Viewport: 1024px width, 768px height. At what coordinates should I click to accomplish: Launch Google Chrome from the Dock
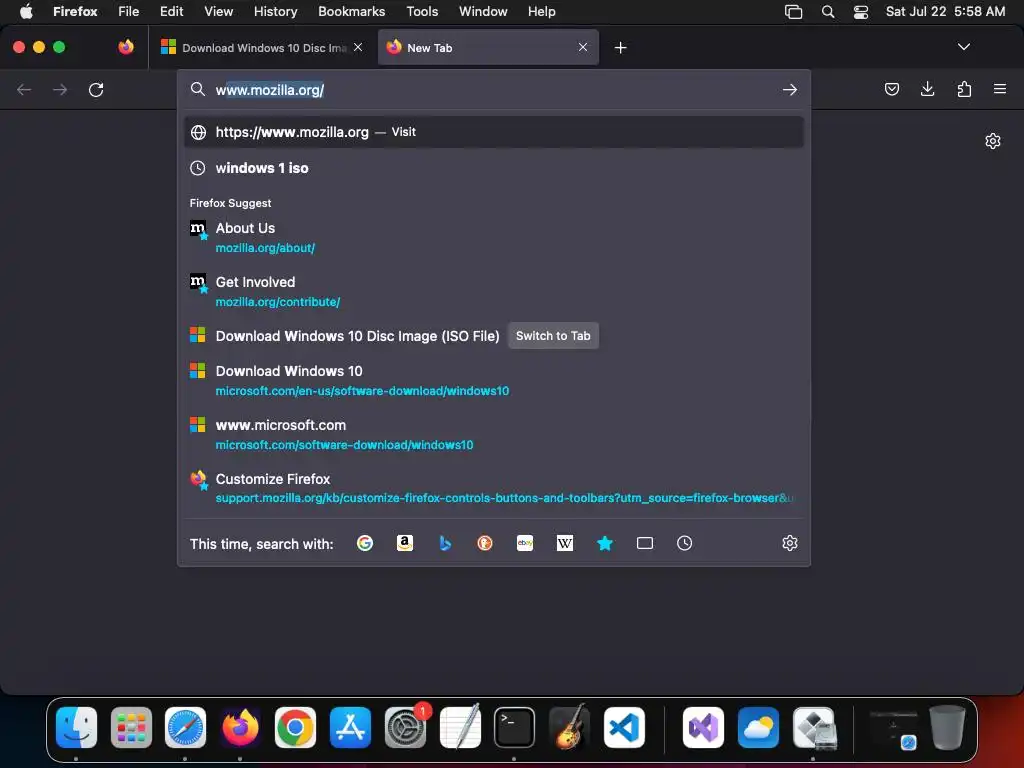(x=295, y=727)
